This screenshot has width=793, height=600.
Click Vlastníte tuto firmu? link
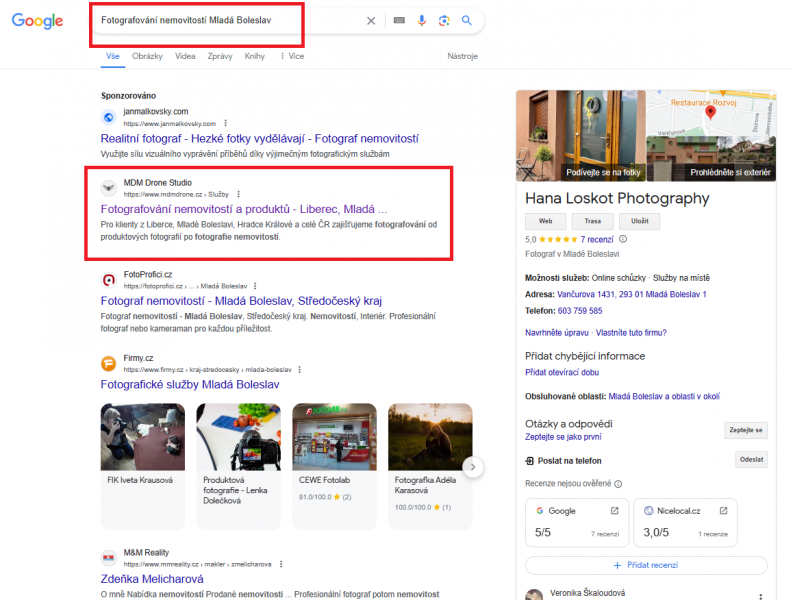(x=631, y=333)
